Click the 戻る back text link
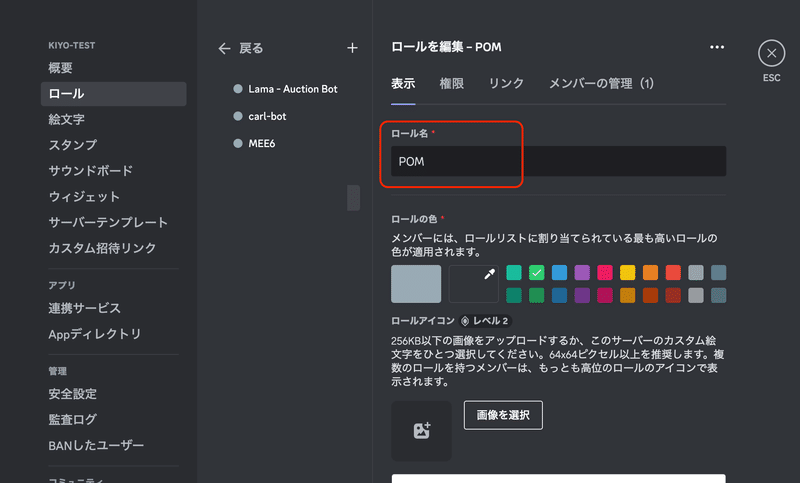 pos(251,48)
